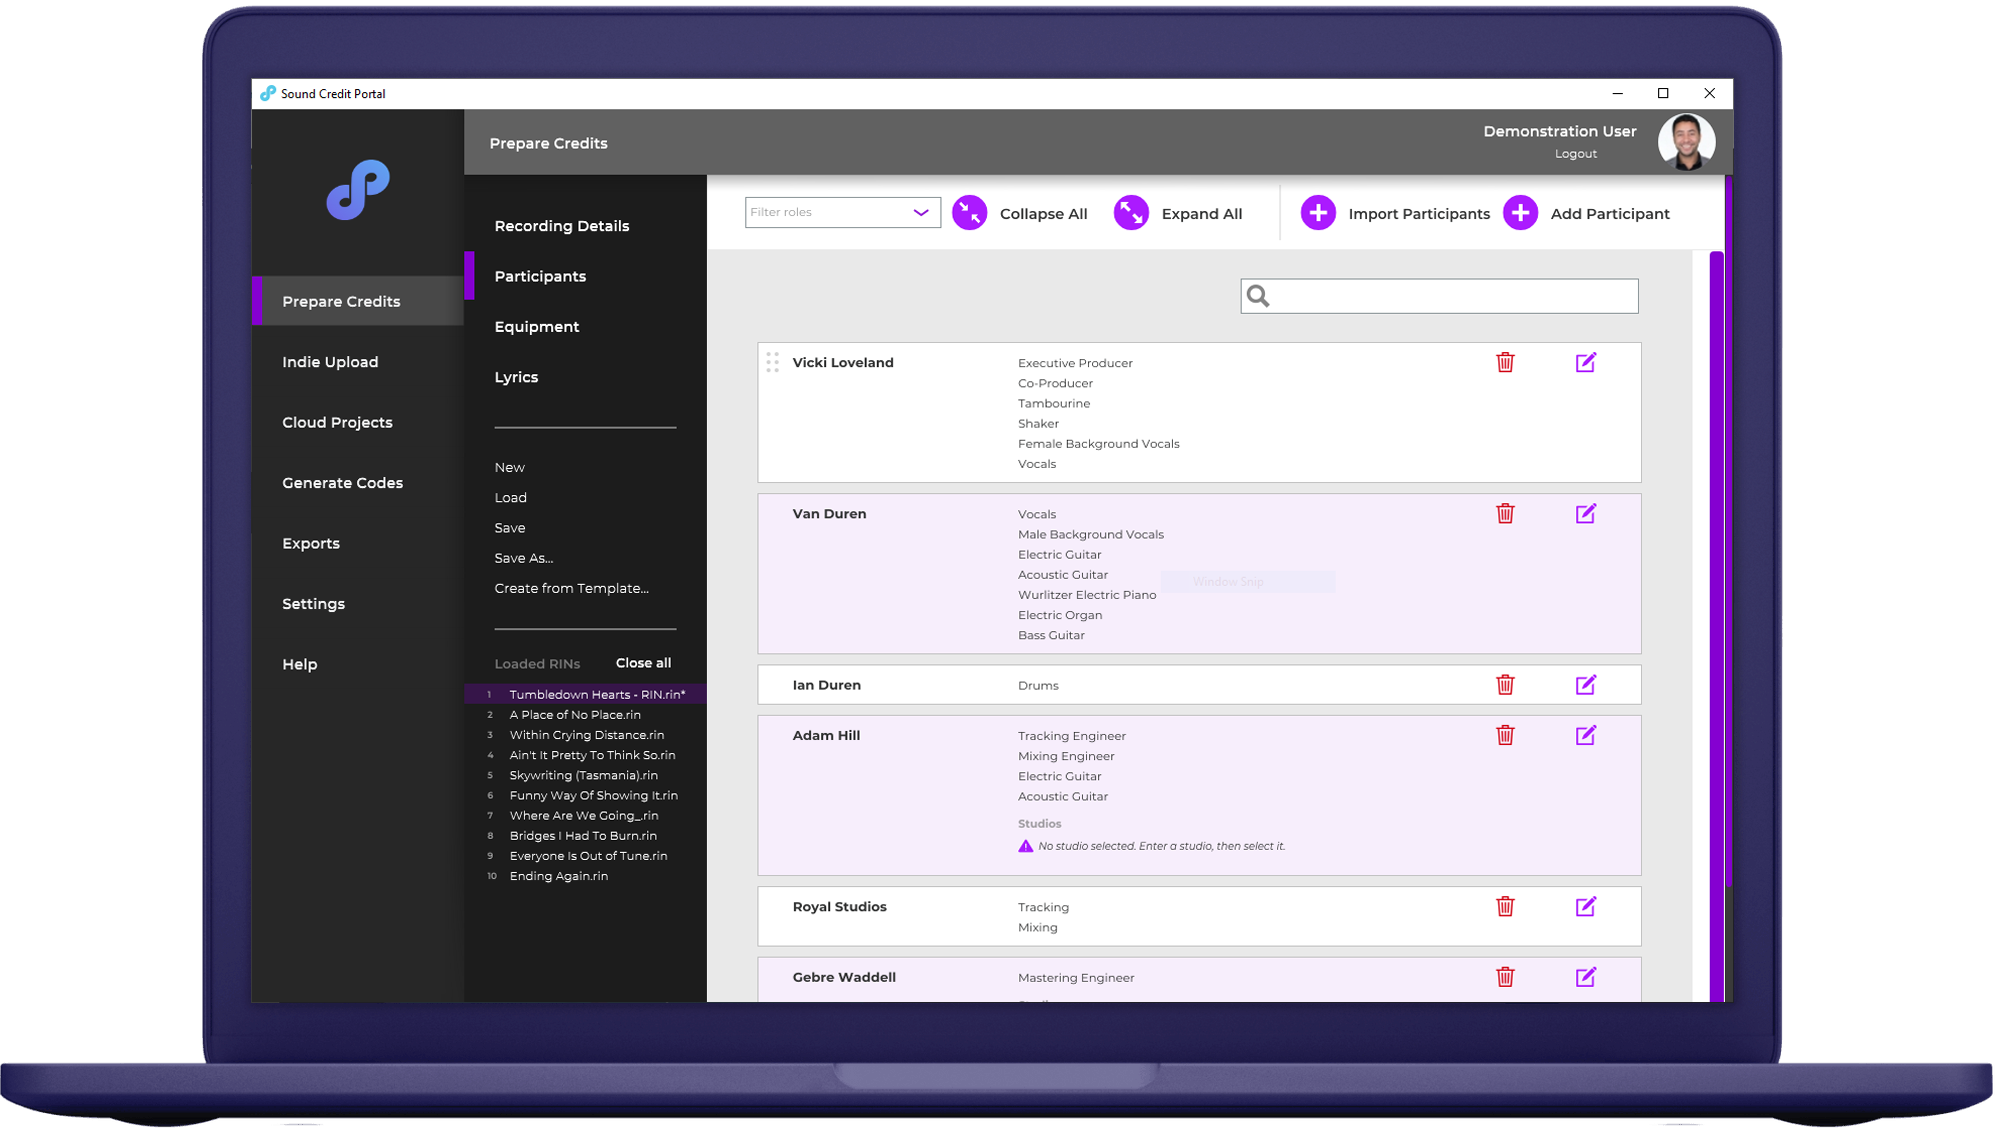Open Settings section
Screen dimensions: 2000x1138
[x=314, y=605]
